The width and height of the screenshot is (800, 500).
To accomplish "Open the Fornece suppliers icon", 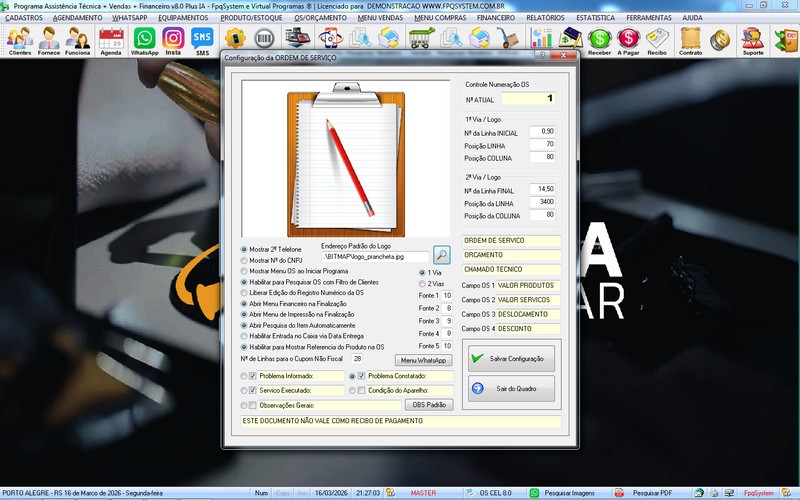I will pyautogui.click(x=48, y=40).
